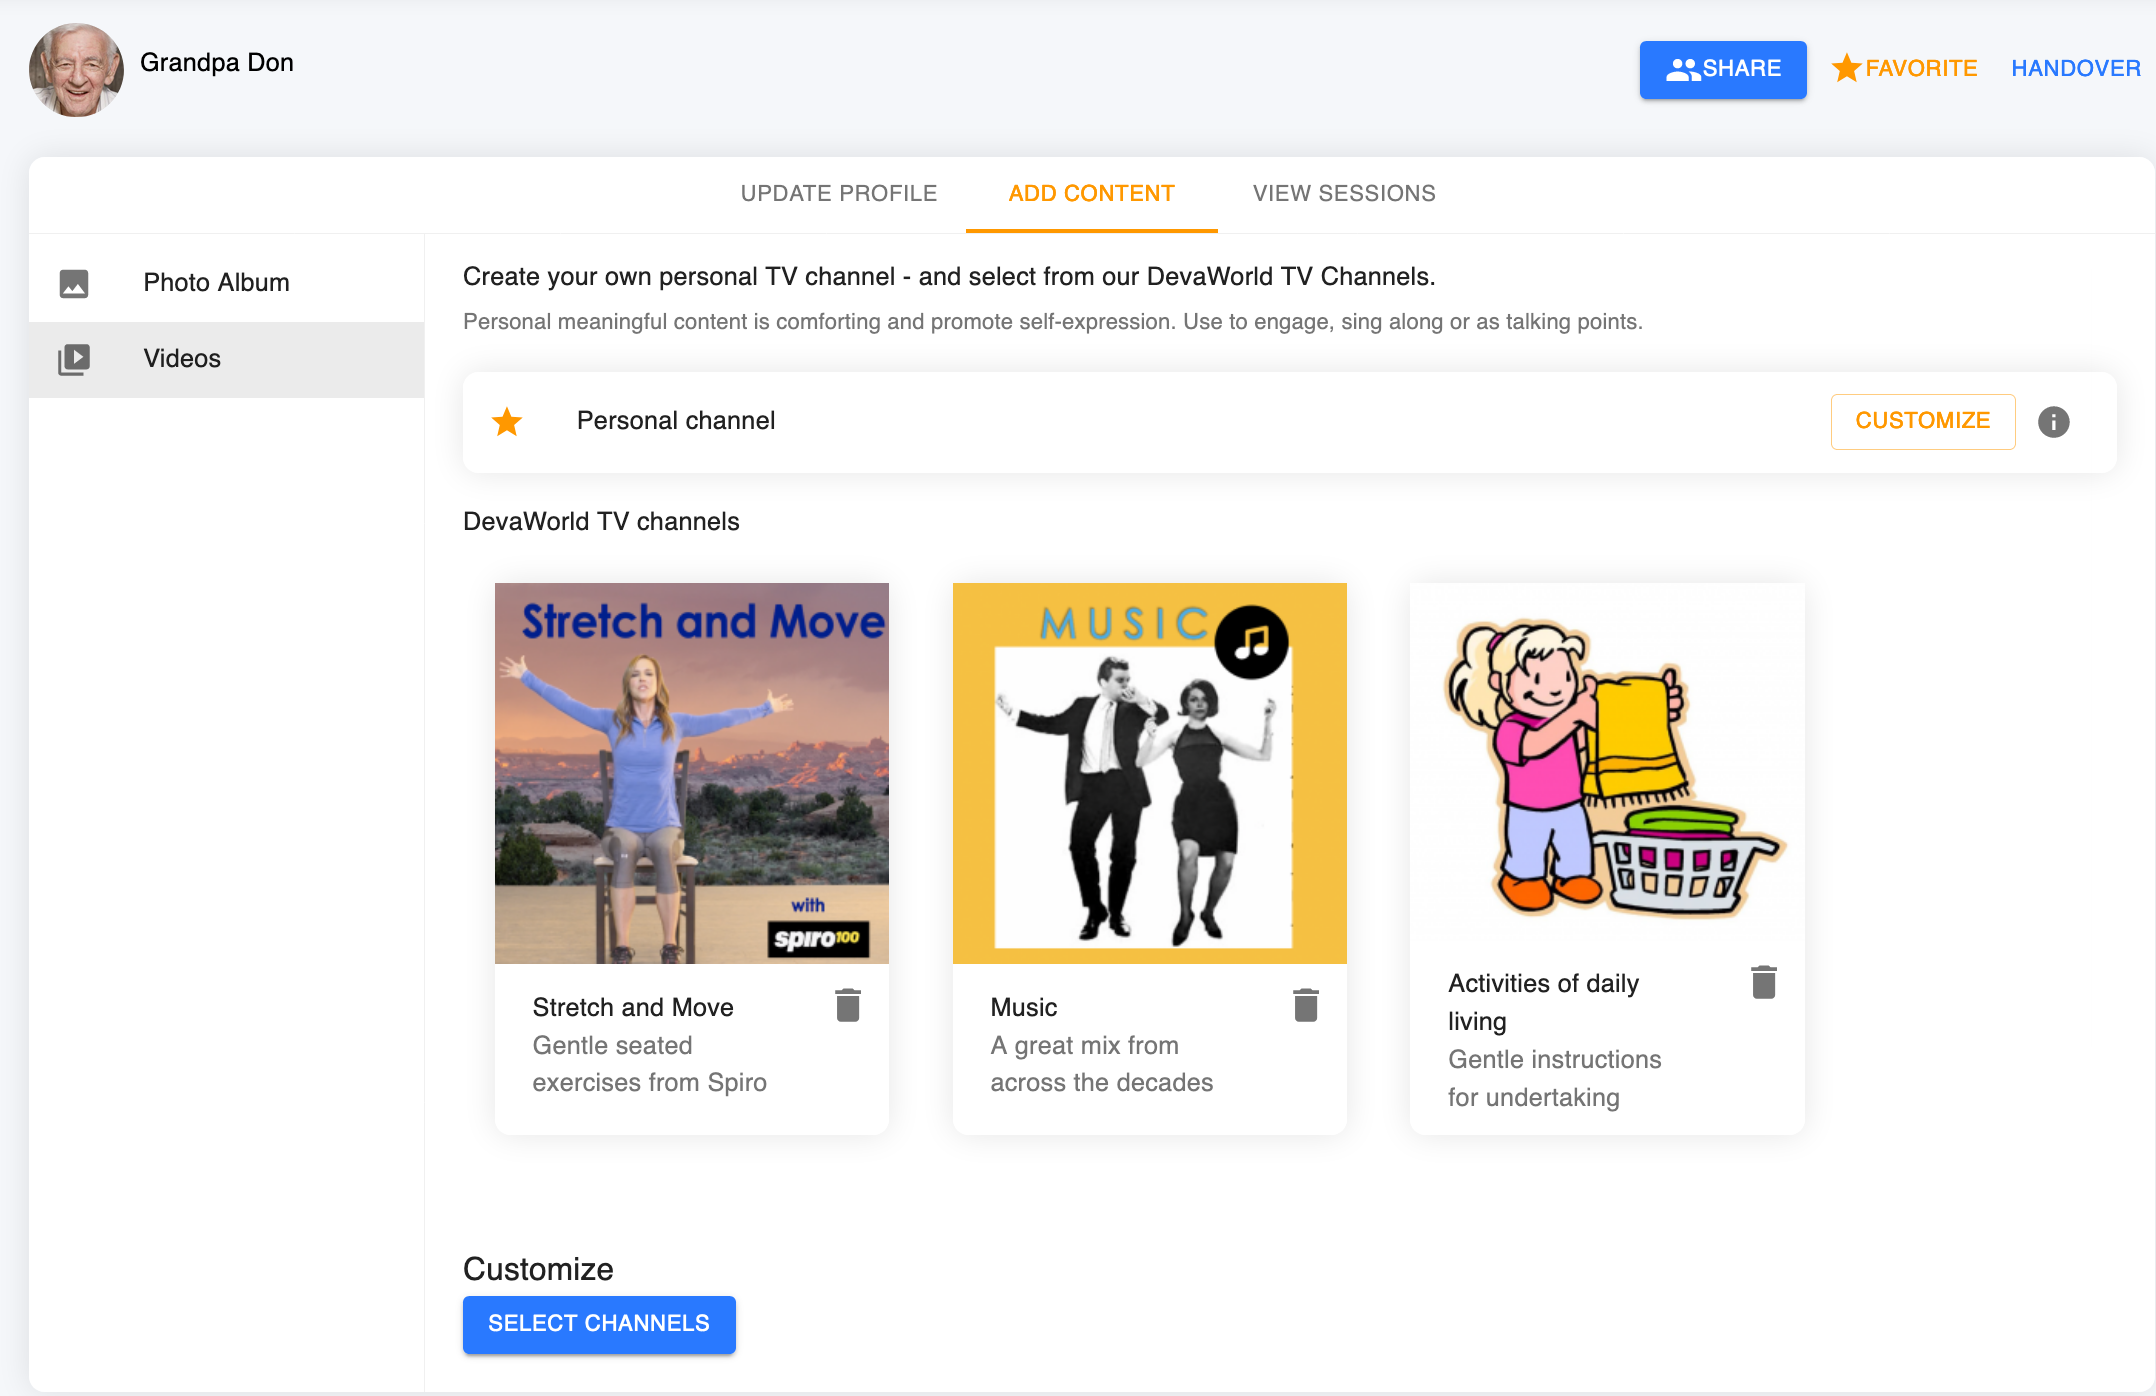Click the Handover link
The width and height of the screenshot is (2156, 1396).
[2076, 68]
